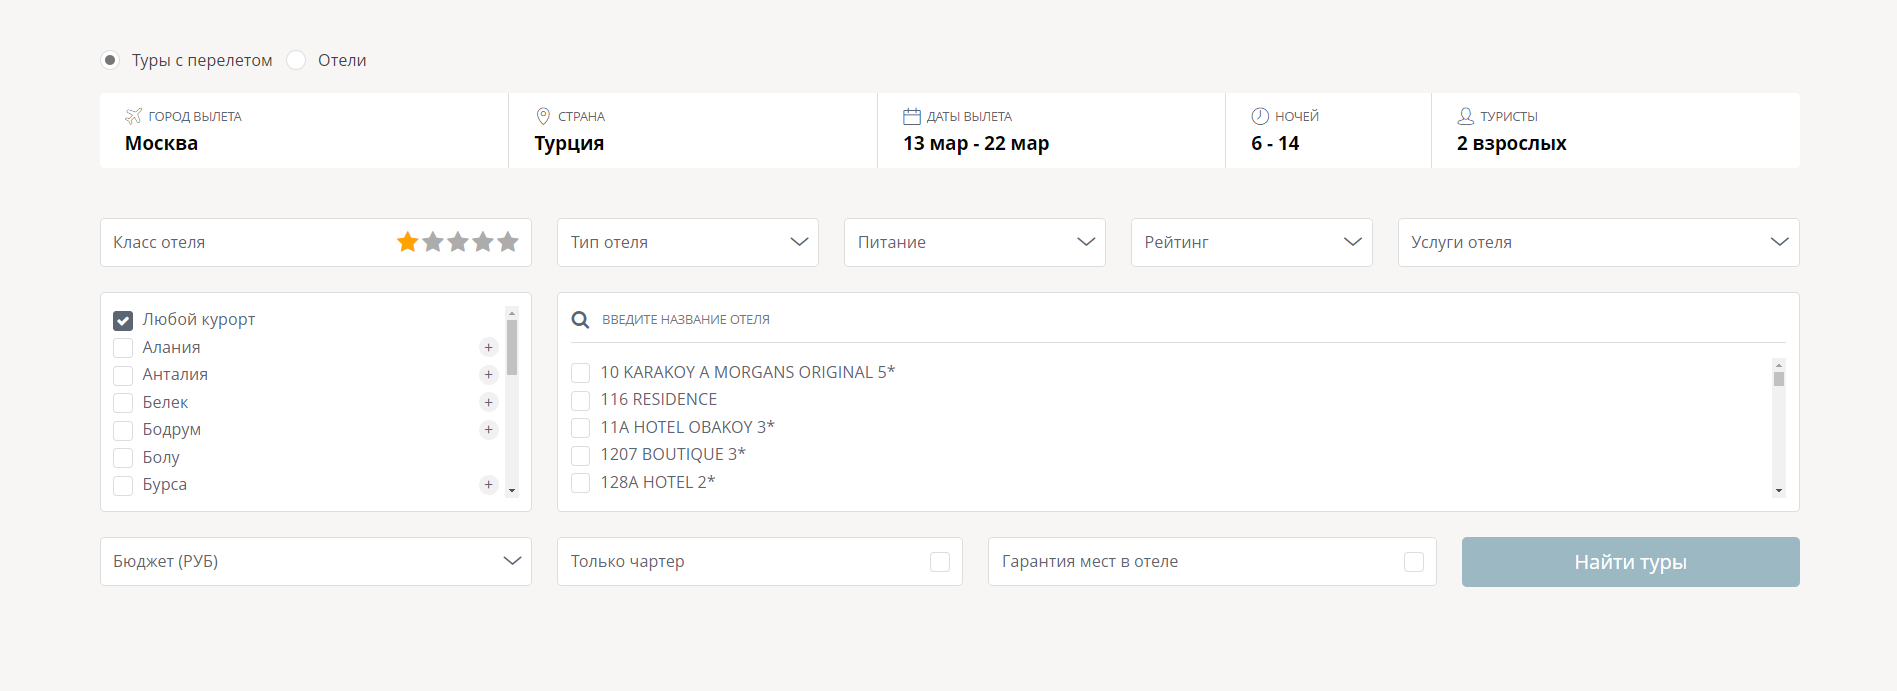Click the location pin icon for country

pos(543,116)
